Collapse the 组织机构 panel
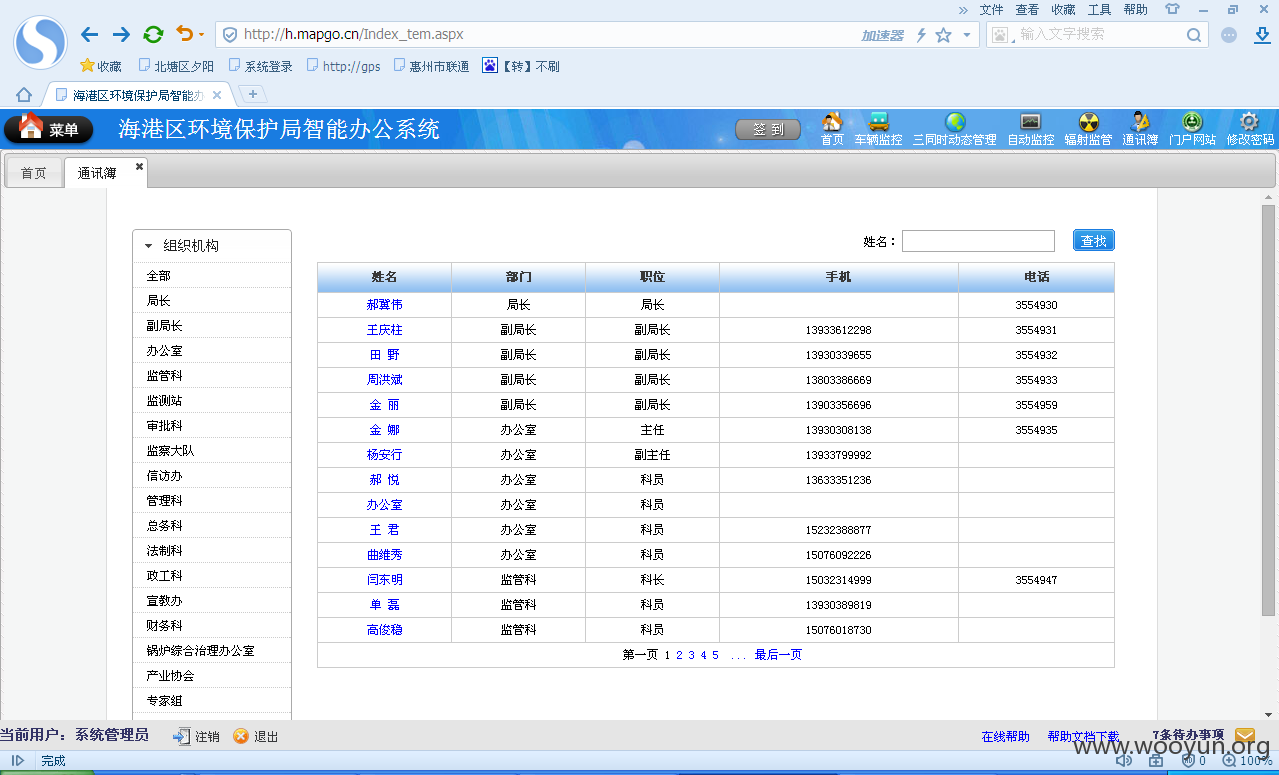1279x775 pixels. pos(149,246)
